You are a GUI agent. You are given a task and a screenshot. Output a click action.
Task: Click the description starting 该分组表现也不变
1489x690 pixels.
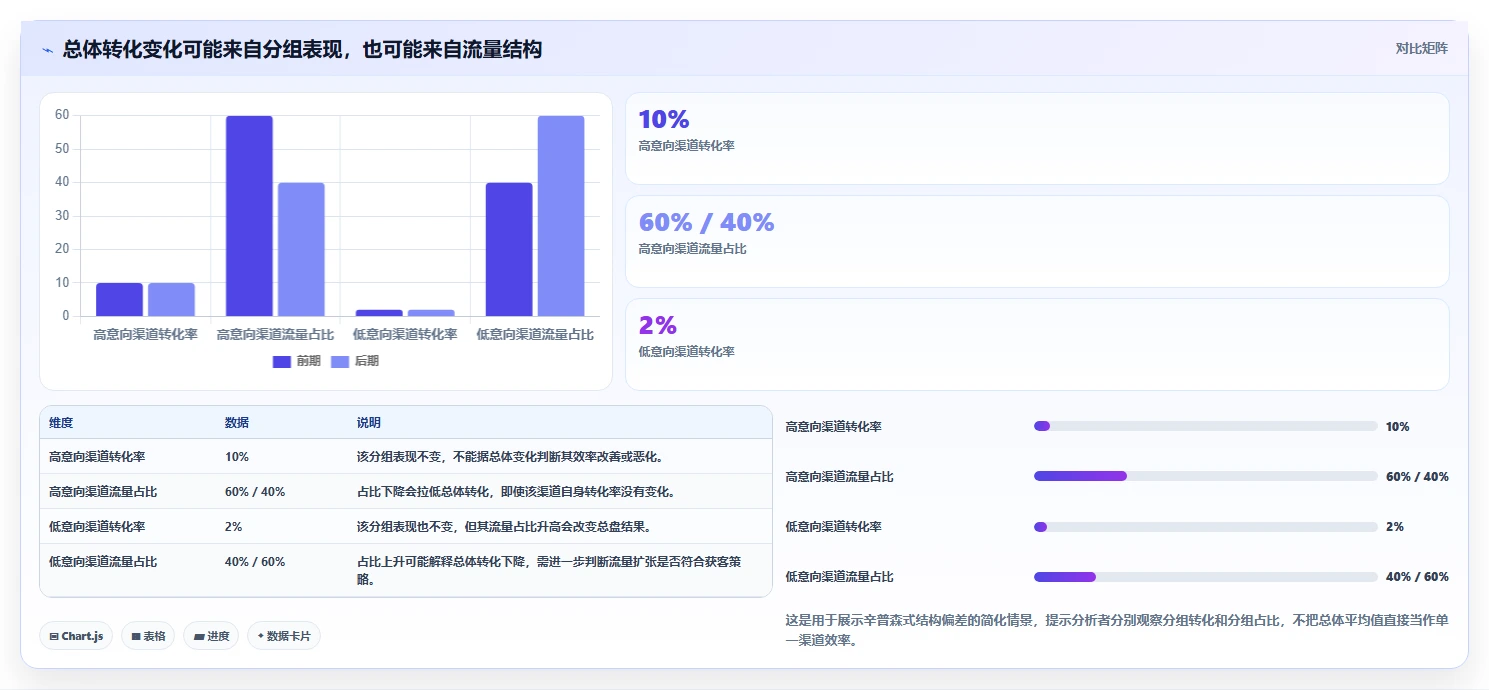tap(504, 526)
